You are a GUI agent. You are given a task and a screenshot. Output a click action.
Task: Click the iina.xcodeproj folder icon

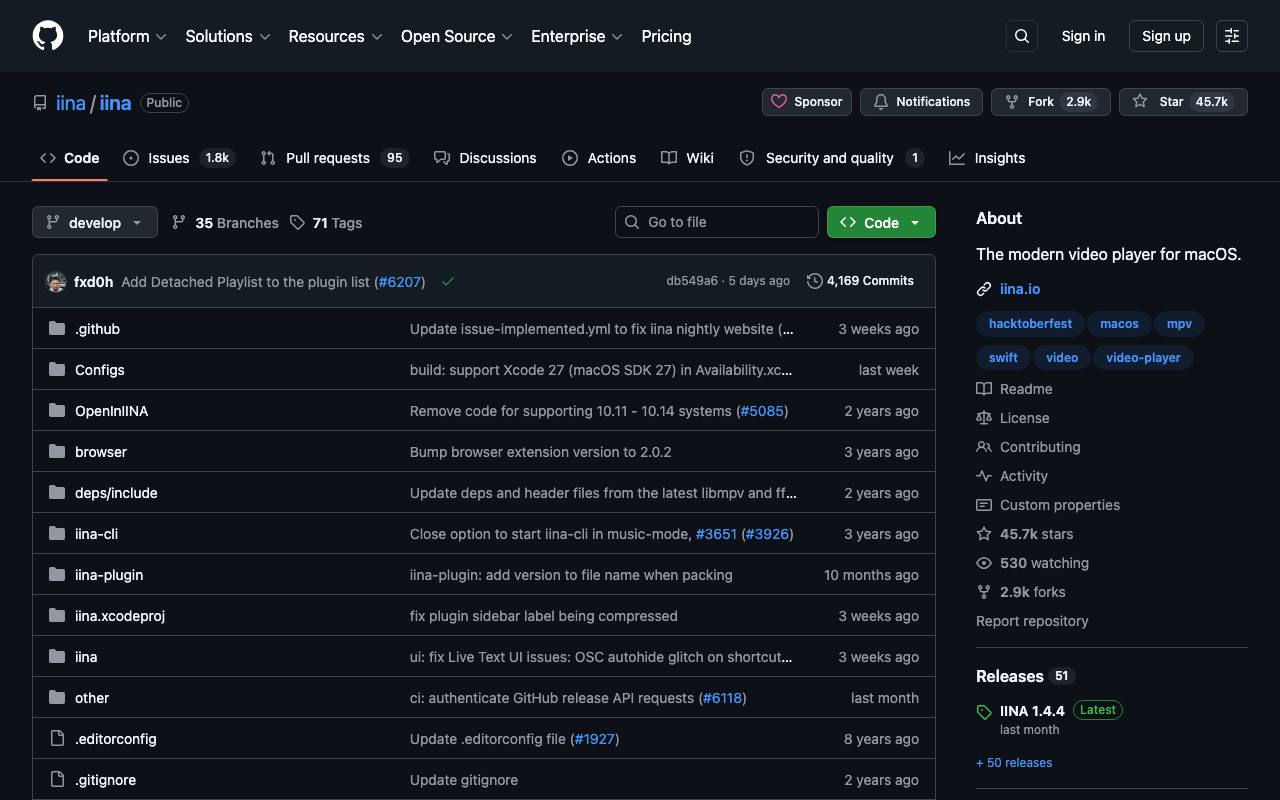pyautogui.click(x=57, y=616)
